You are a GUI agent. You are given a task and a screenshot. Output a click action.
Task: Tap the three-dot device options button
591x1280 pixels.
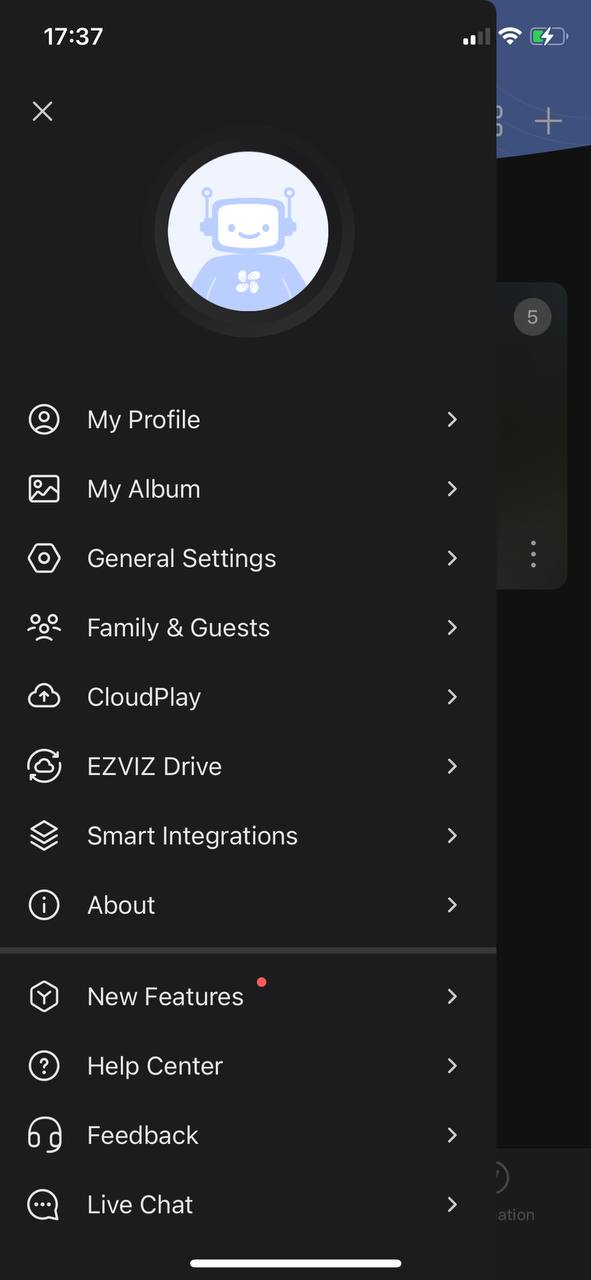(533, 554)
